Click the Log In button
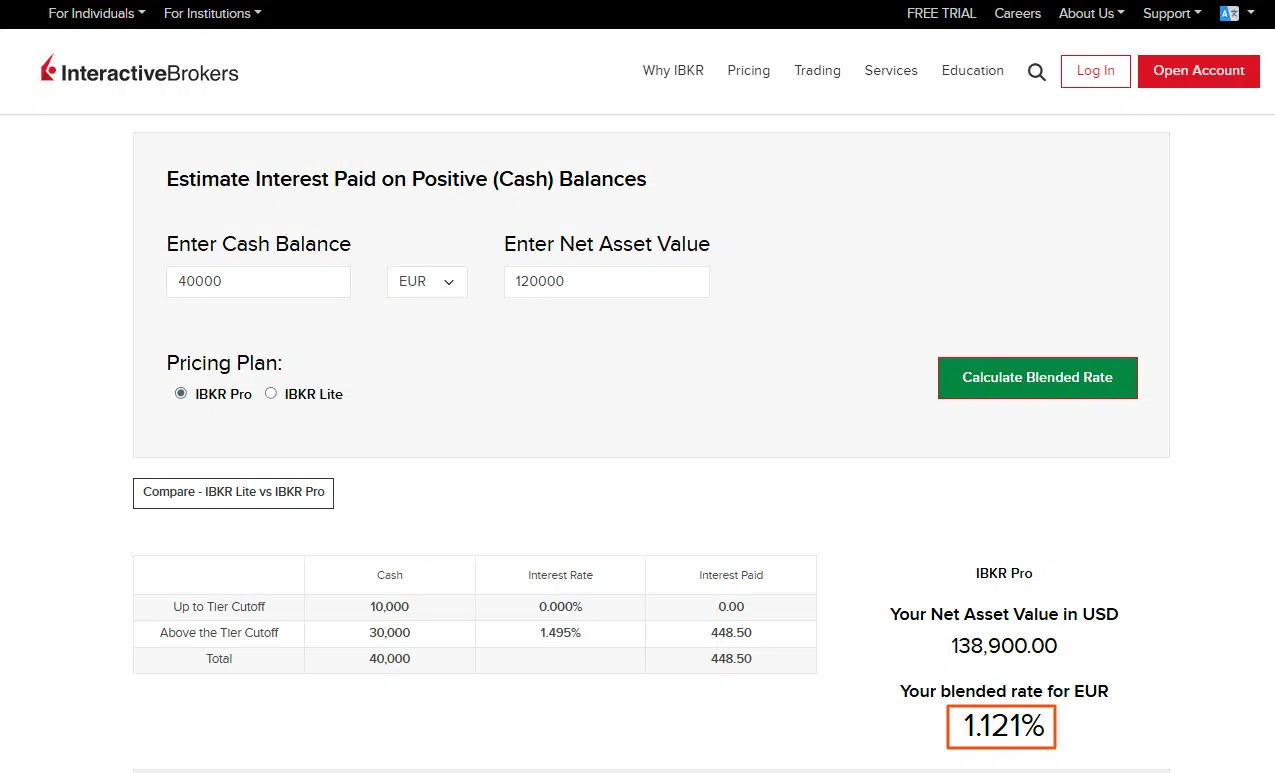The width and height of the screenshot is (1275, 773). [x=1096, y=71]
